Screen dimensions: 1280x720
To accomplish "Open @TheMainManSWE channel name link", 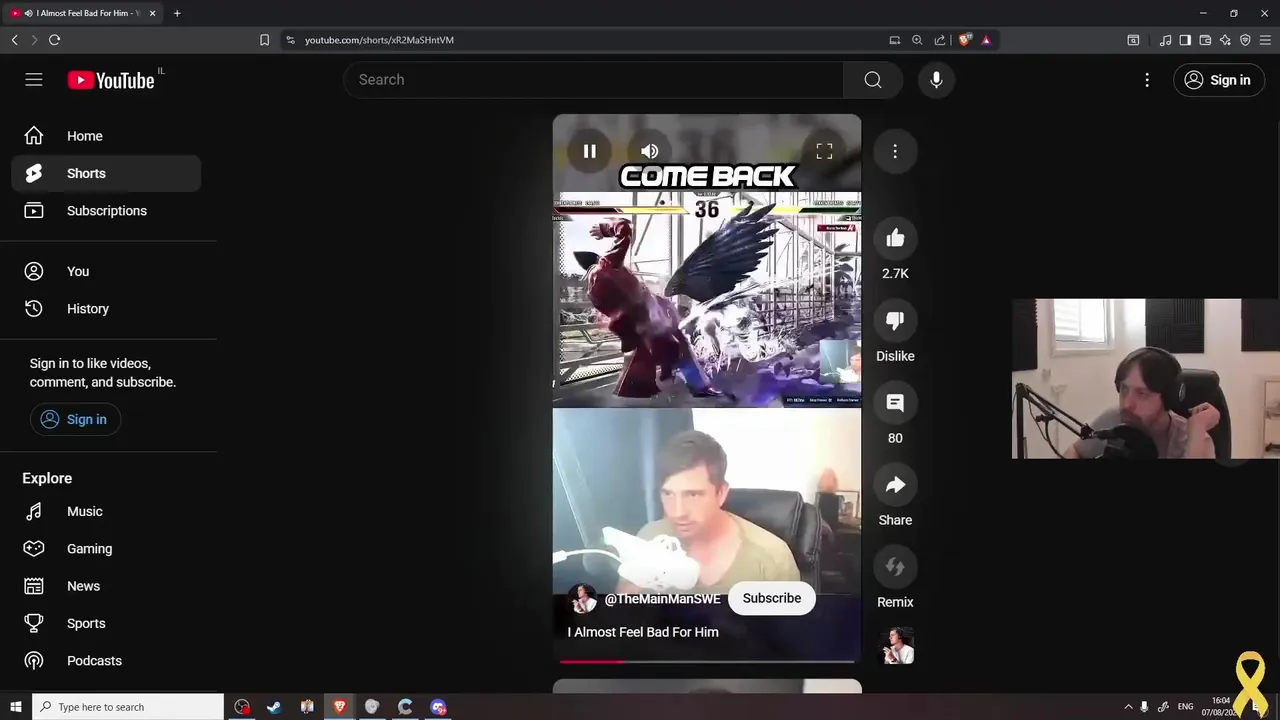I will (662, 599).
